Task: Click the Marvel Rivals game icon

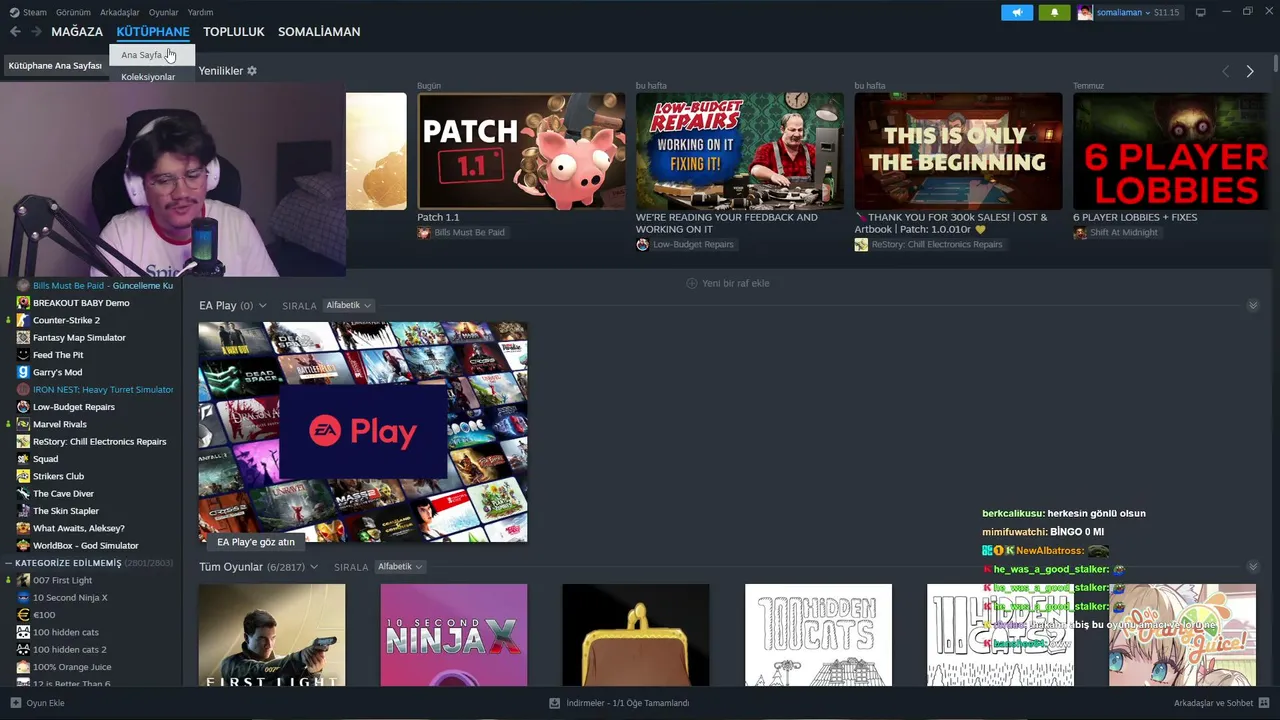Action: coord(23,424)
